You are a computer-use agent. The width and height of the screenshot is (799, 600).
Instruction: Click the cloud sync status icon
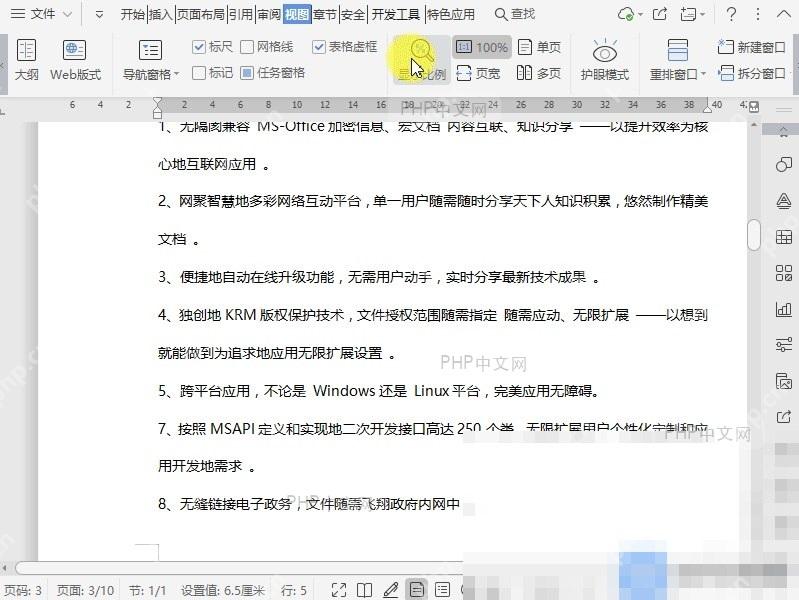pos(626,14)
